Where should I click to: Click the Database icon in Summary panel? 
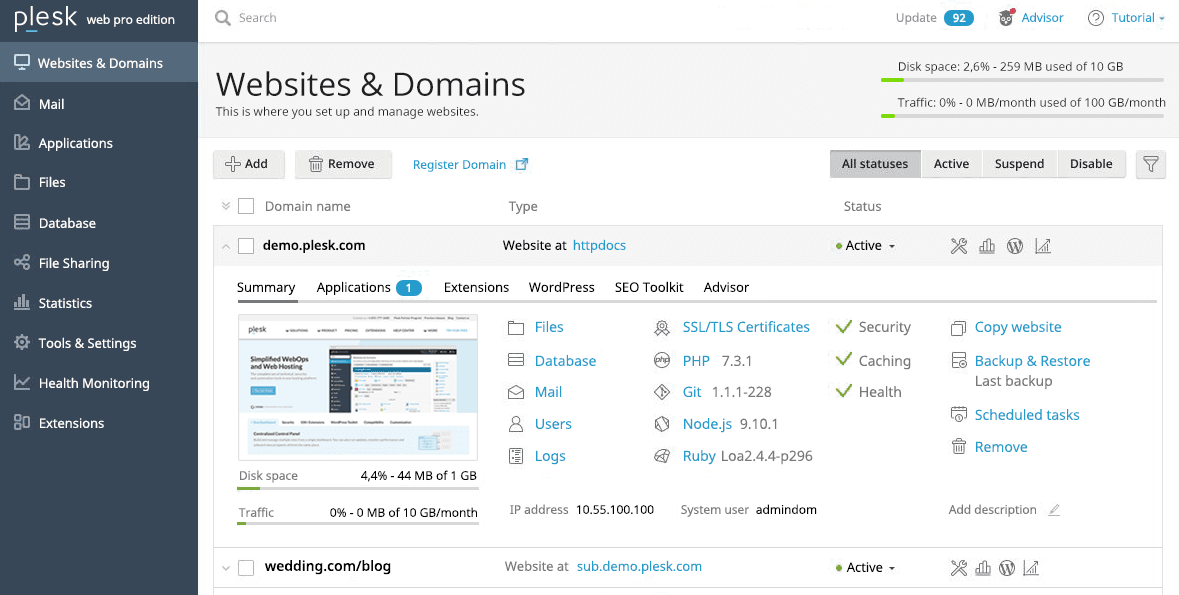516,360
